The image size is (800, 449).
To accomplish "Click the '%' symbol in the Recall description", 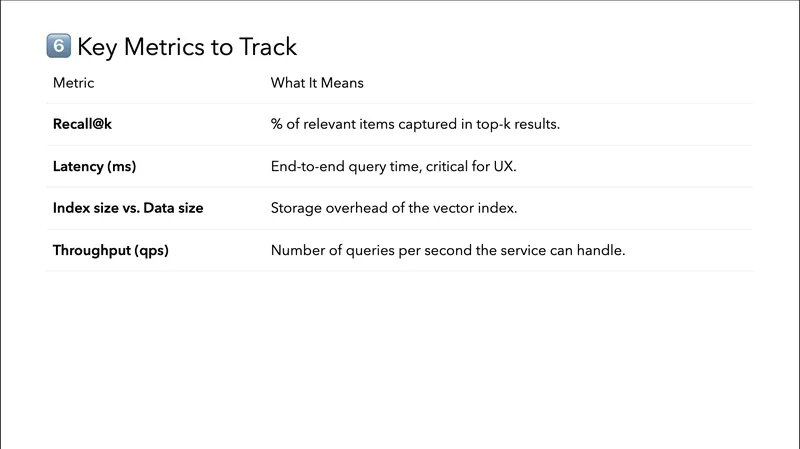I will click(x=277, y=125).
